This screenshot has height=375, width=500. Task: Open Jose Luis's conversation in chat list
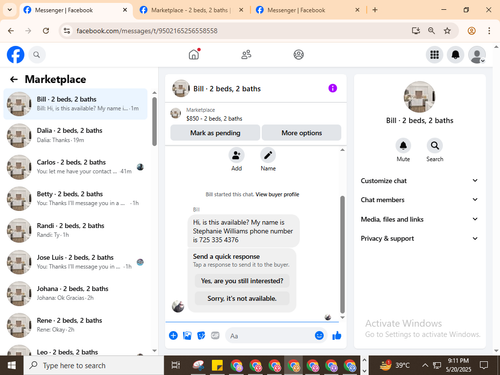[75, 262]
